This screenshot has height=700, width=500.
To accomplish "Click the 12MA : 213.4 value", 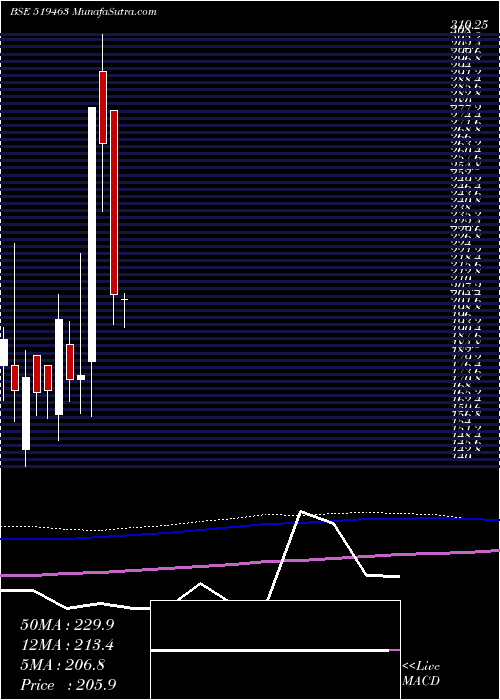I will pyautogui.click(x=67, y=645).
